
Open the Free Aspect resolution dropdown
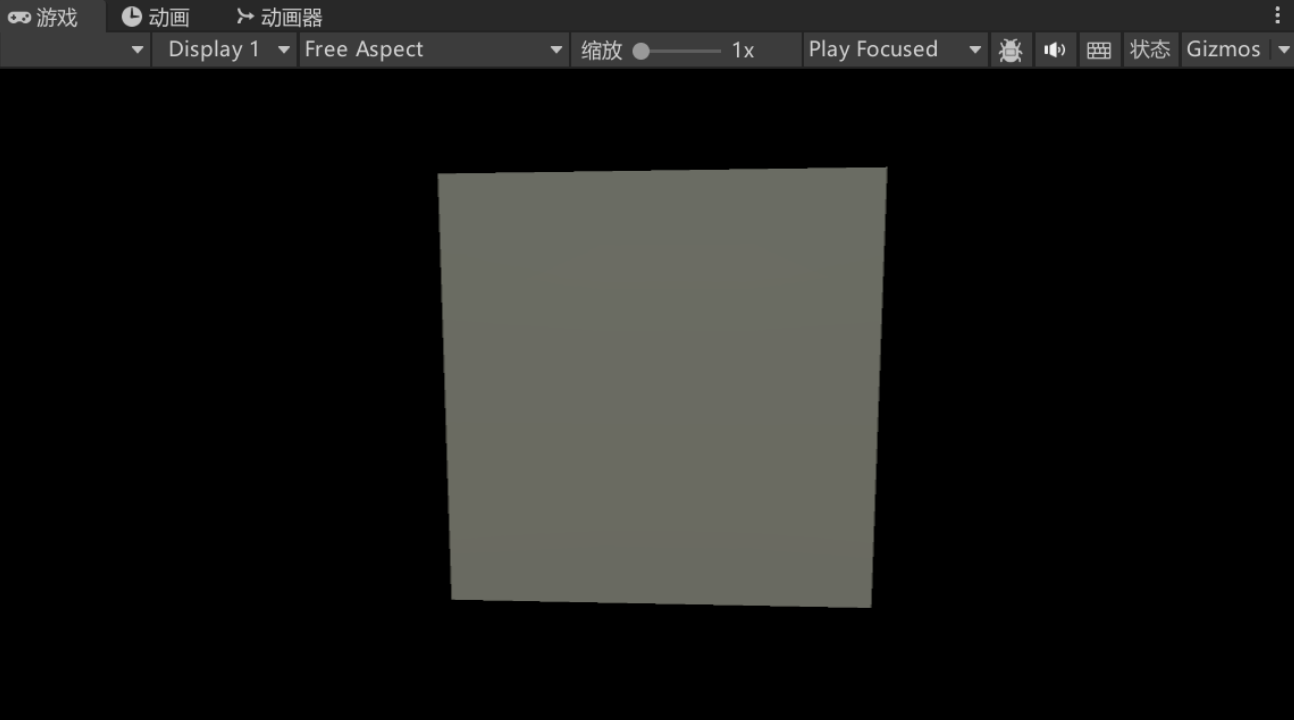434,49
